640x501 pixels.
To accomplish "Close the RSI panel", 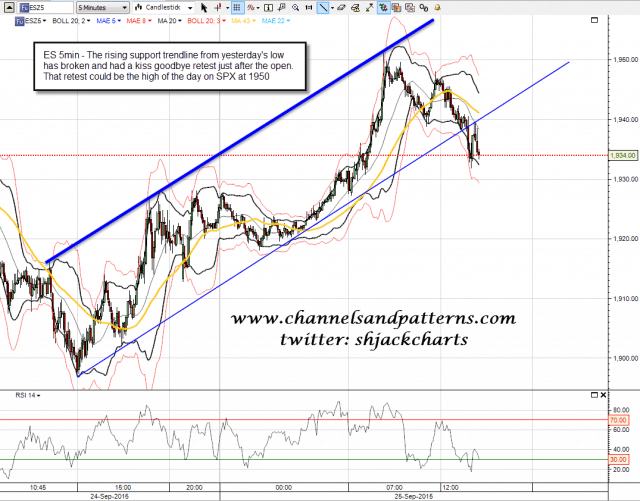I will click(x=603, y=395).
